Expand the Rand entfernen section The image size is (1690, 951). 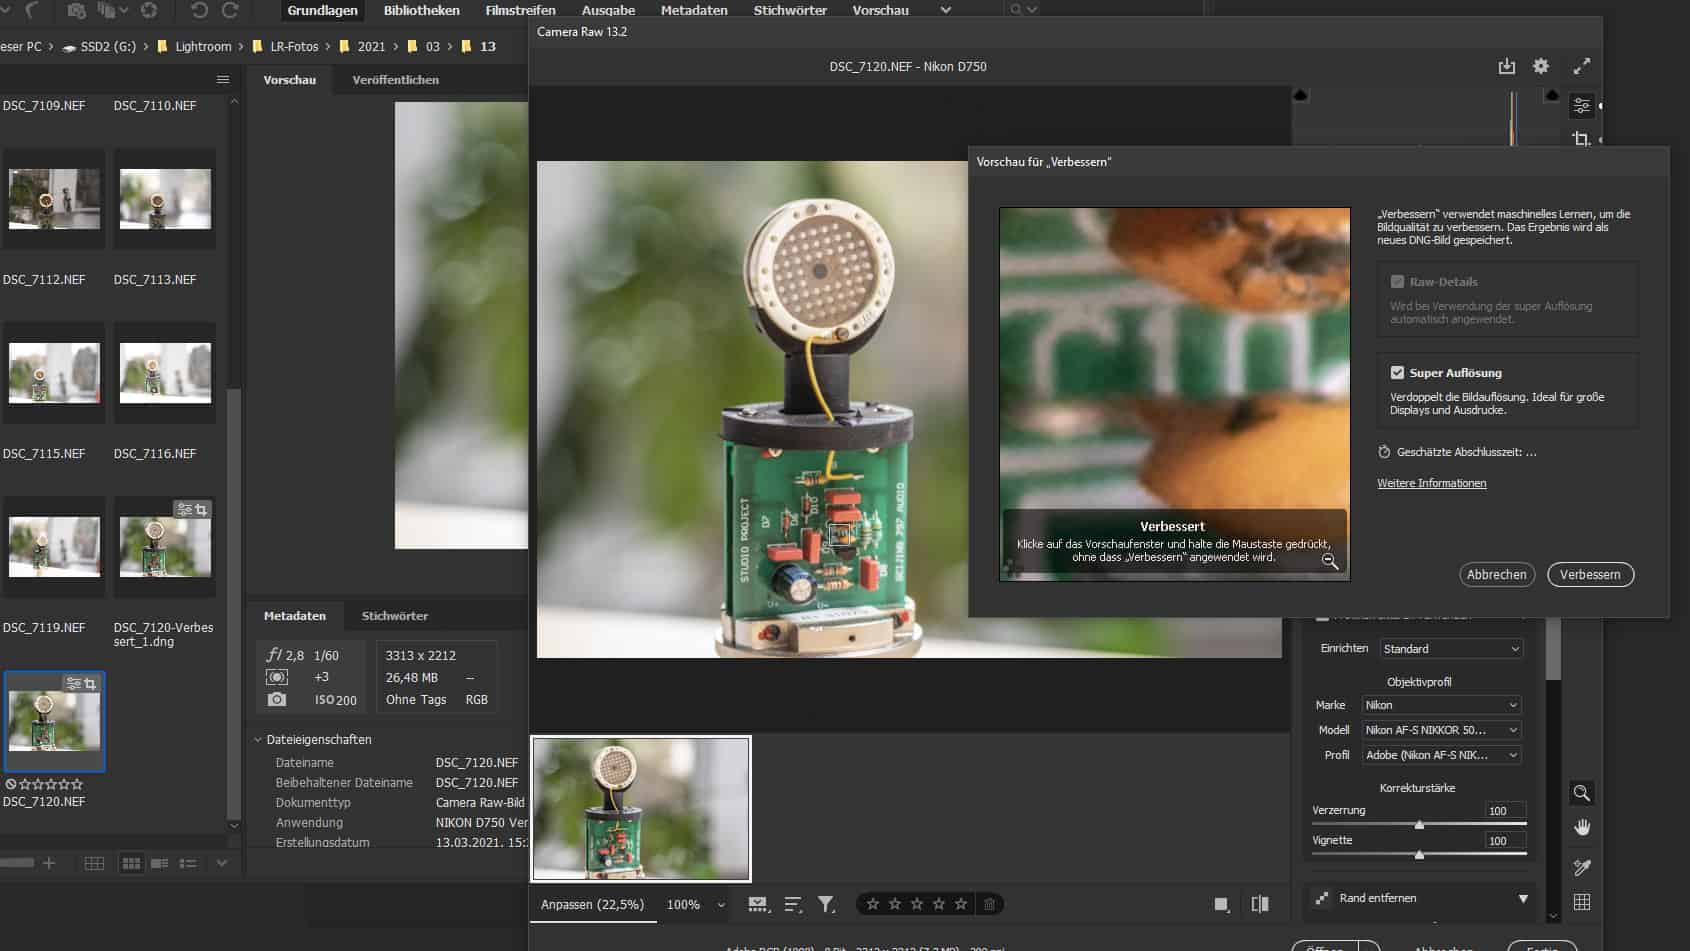click(x=1524, y=898)
